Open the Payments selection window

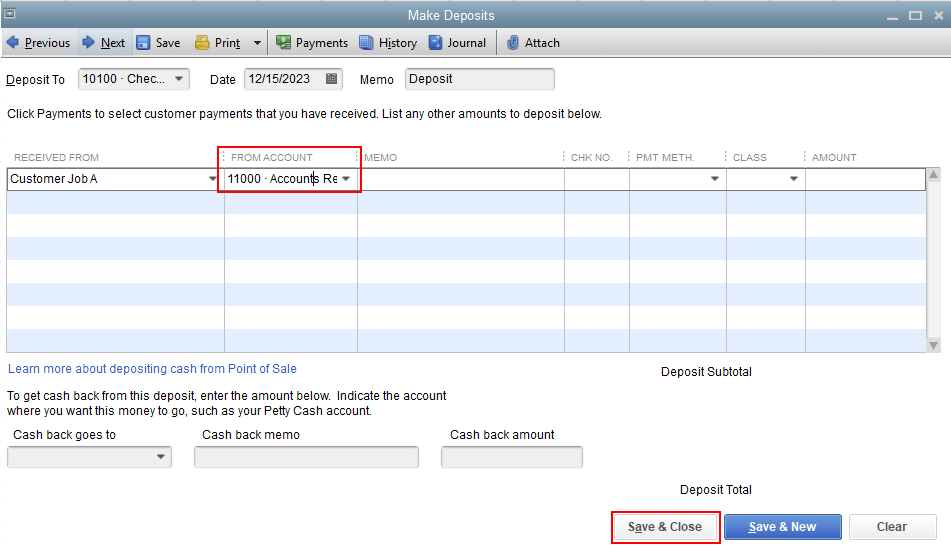312,42
